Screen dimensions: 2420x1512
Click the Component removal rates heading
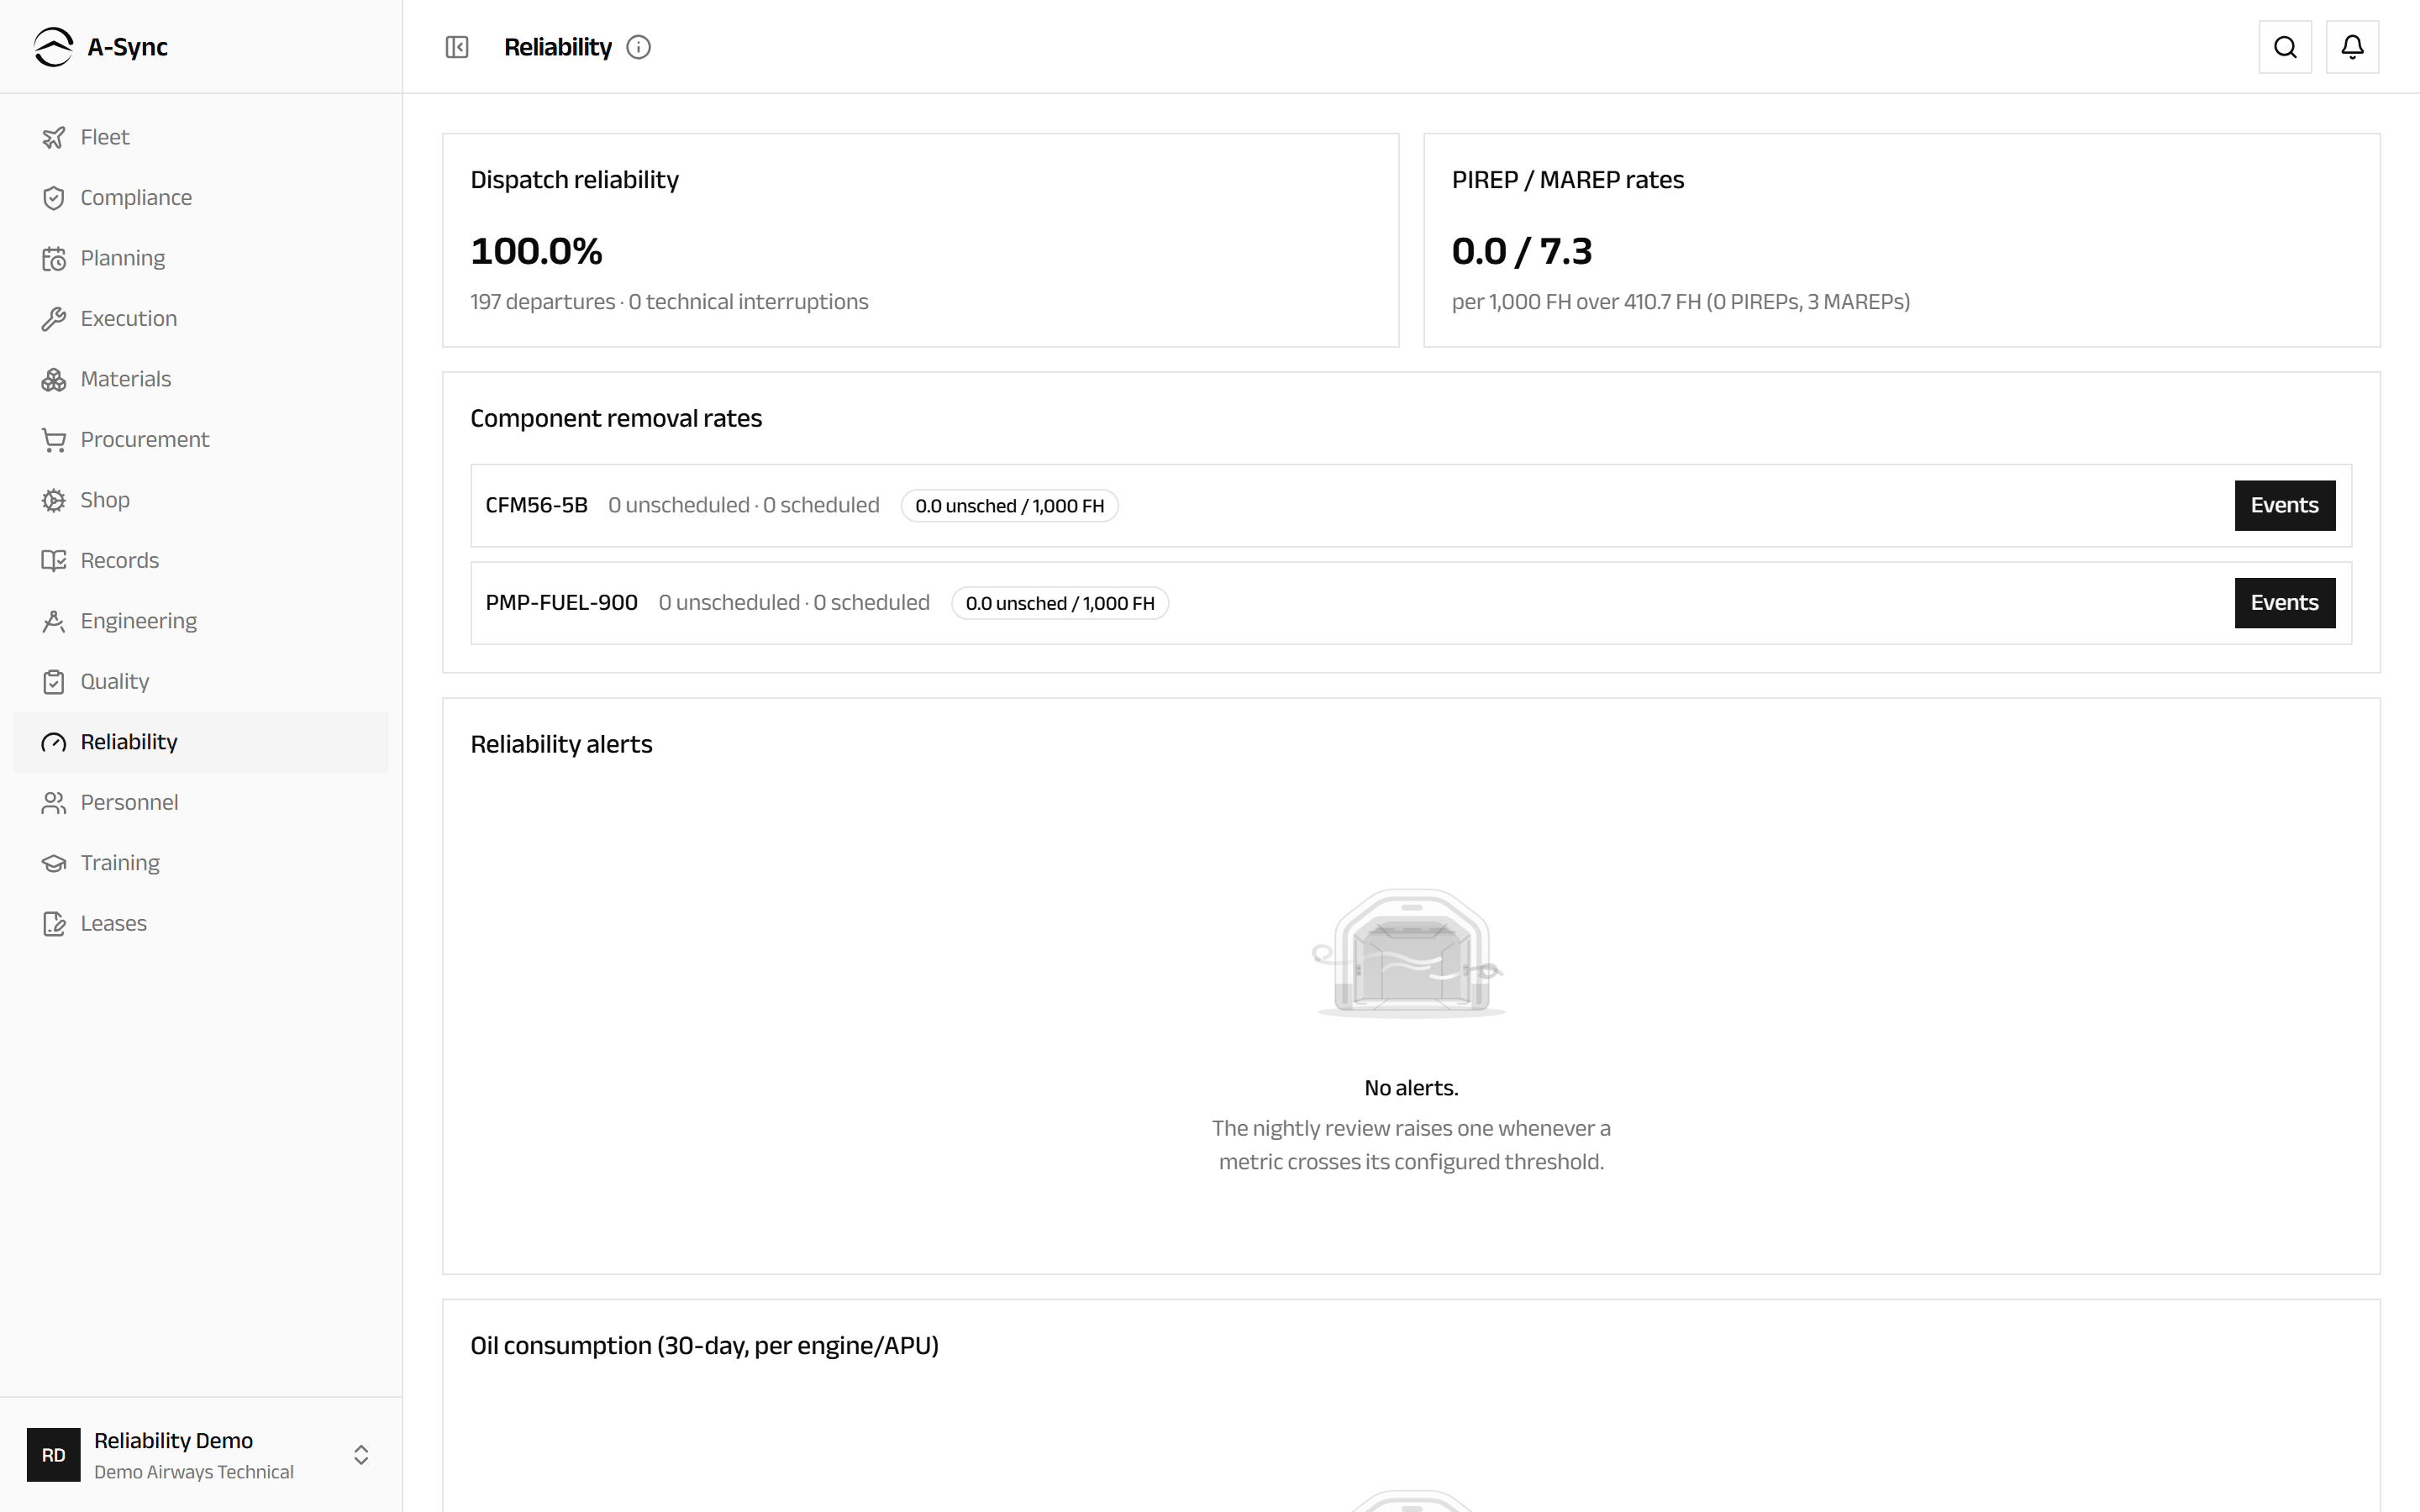click(x=616, y=418)
